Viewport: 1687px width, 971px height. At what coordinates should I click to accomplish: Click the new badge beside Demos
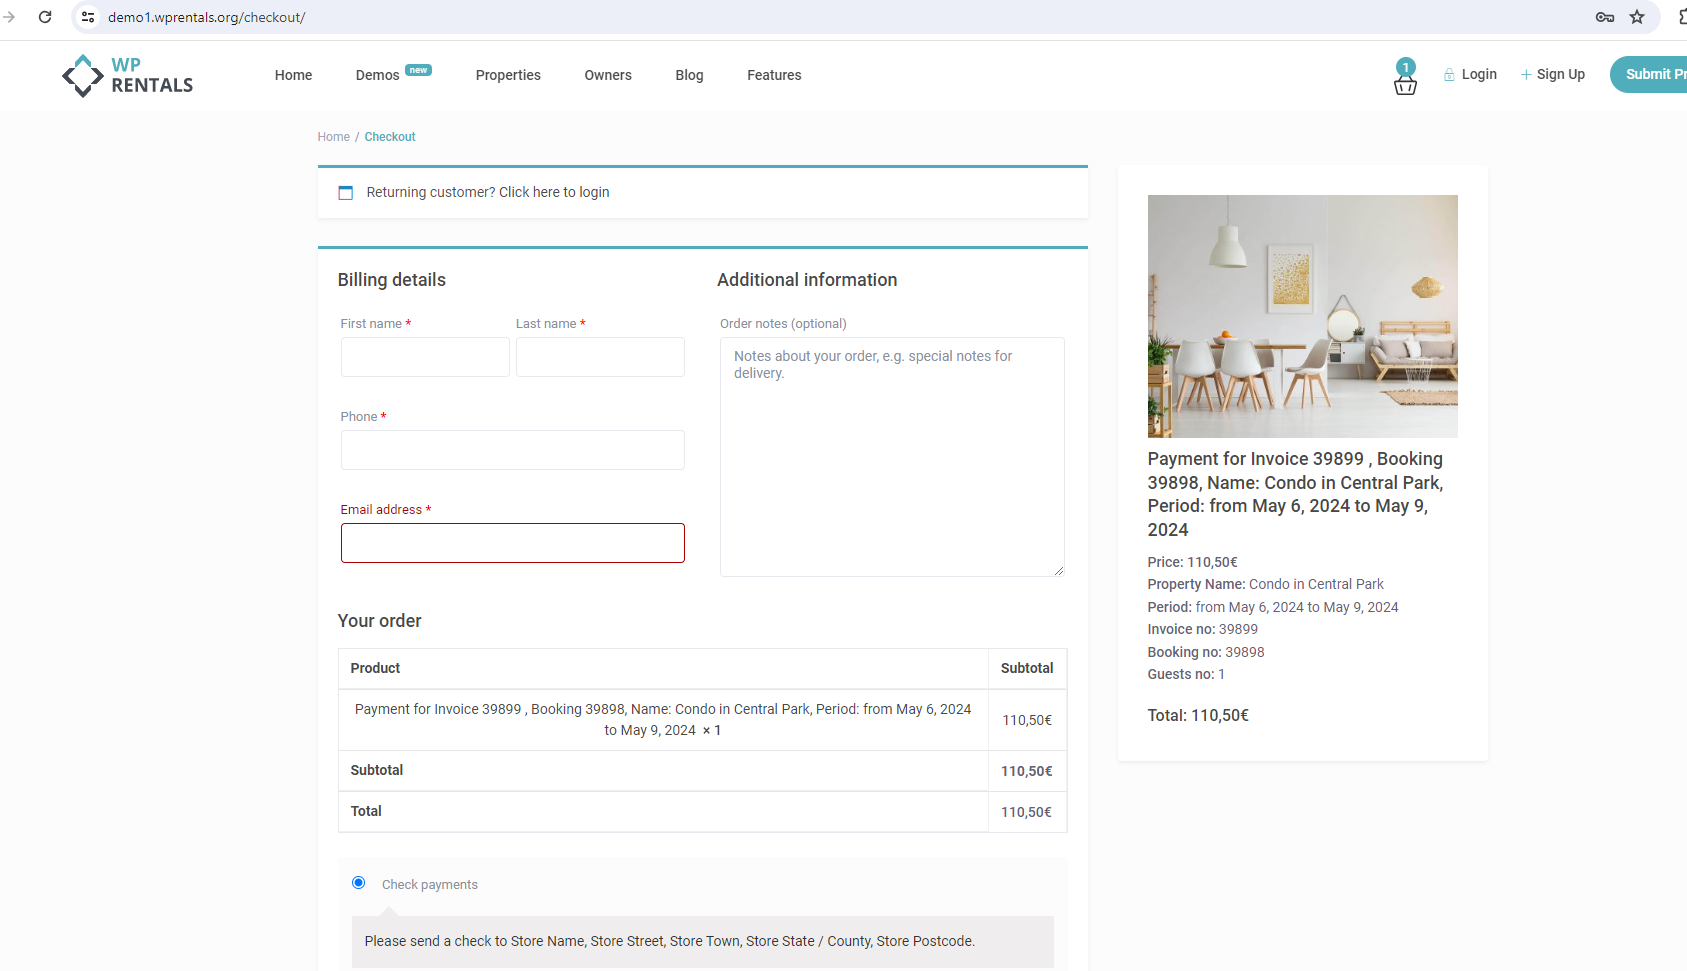pos(418,70)
